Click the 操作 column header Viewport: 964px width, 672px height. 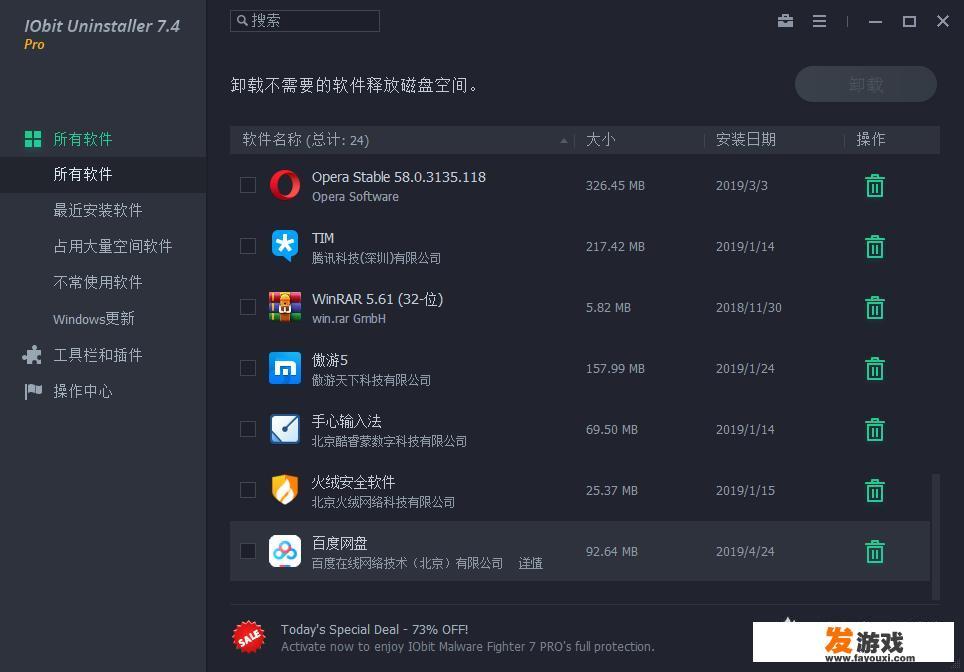(x=871, y=140)
